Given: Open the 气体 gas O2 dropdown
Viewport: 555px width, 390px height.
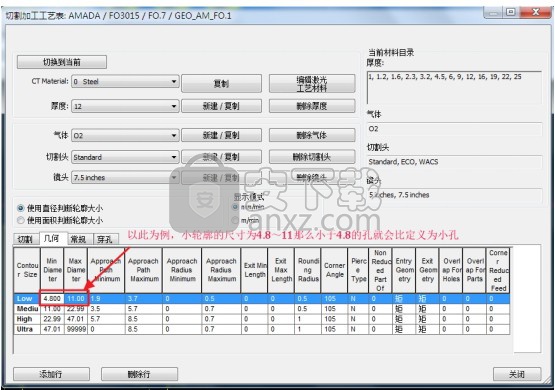Looking at the screenshot, I should click(125, 136).
